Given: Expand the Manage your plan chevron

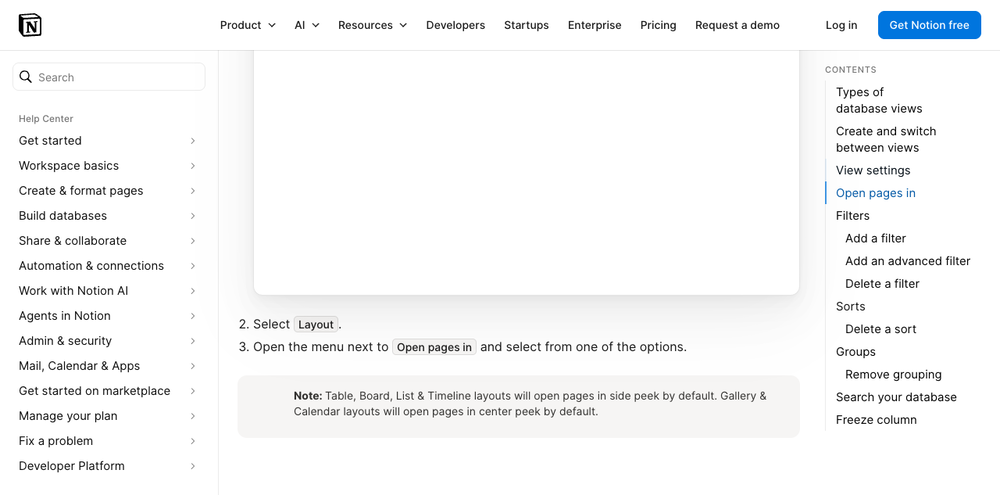Looking at the screenshot, I should pos(193,416).
